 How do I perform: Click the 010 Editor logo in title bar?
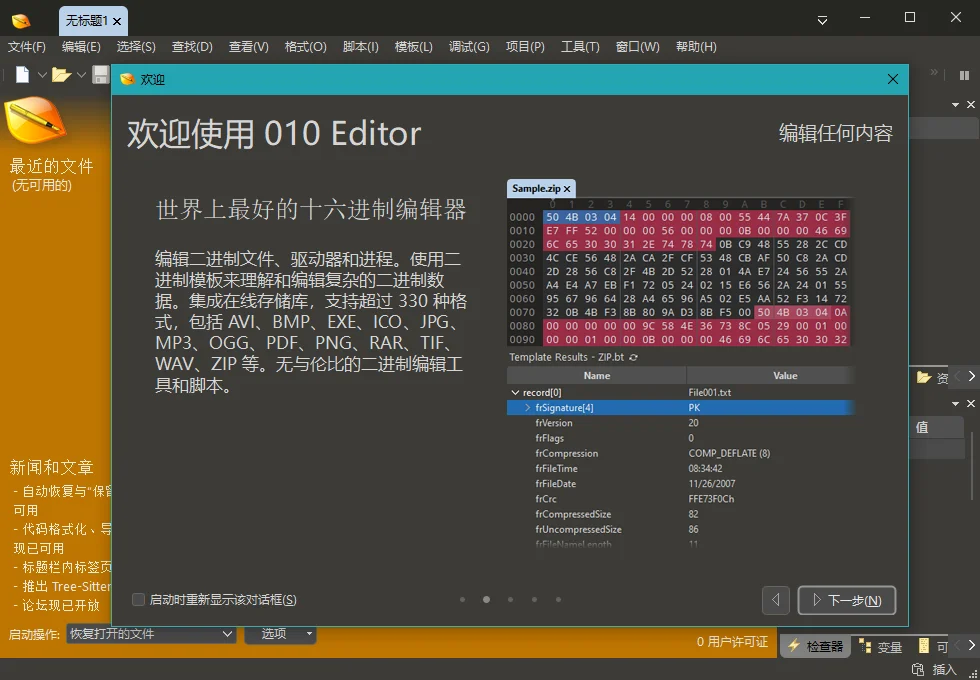(x=21, y=21)
